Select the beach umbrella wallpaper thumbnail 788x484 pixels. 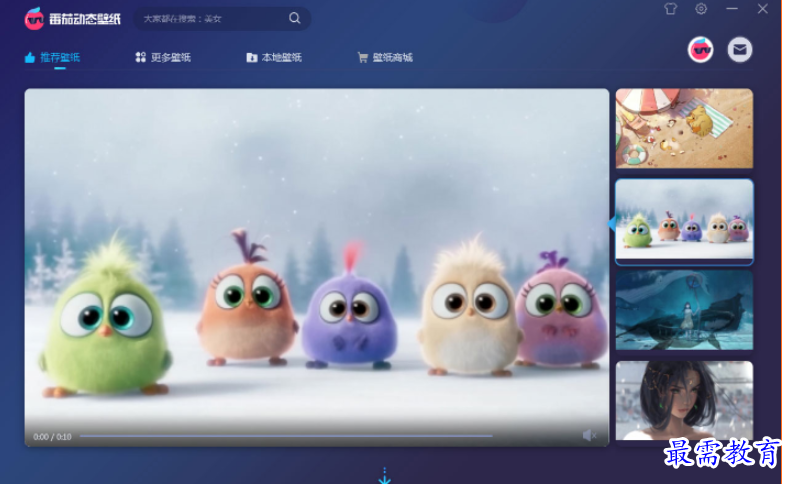tap(684, 129)
